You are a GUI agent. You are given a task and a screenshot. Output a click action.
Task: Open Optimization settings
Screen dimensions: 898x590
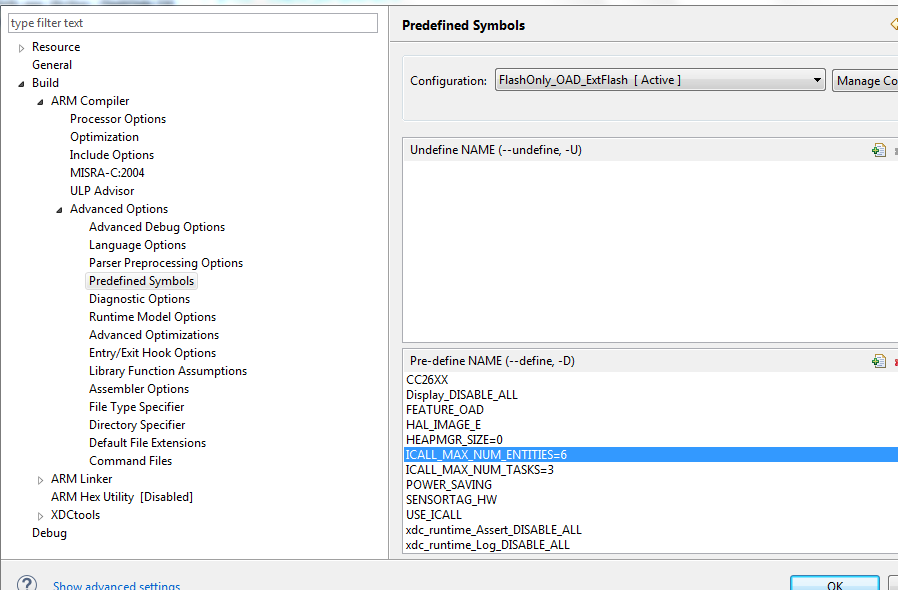(x=104, y=137)
